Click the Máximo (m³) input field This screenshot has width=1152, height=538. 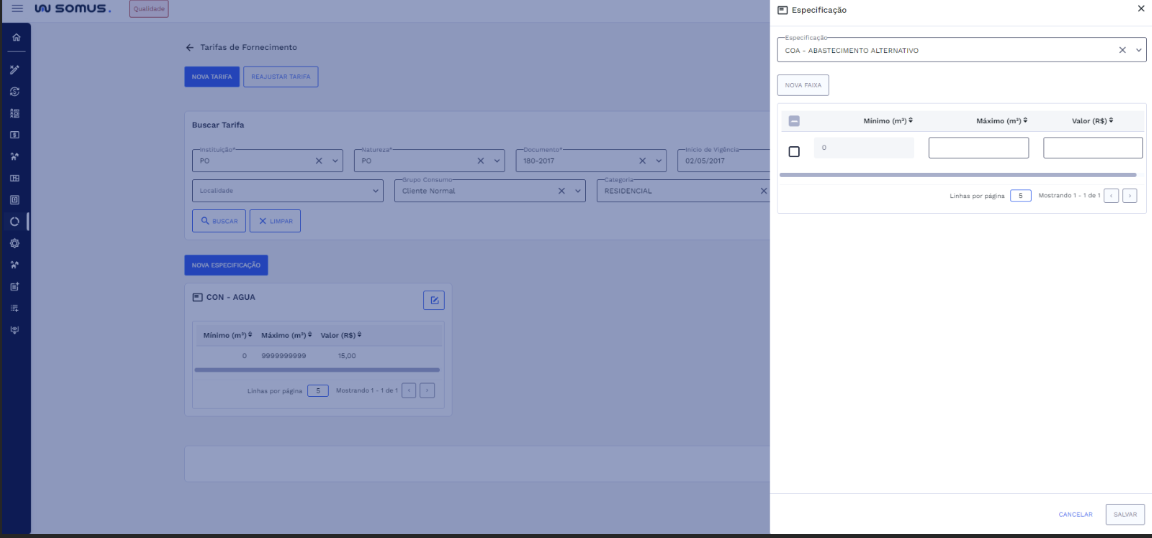(x=978, y=148)
